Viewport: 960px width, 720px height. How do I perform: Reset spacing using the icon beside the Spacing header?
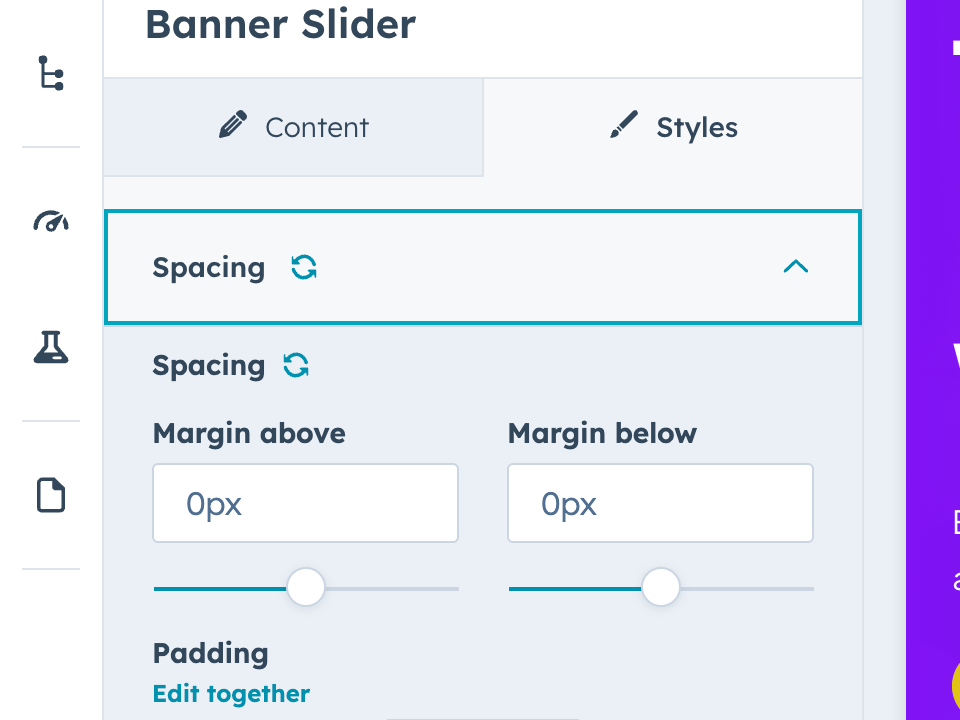(x=303, y=267)
